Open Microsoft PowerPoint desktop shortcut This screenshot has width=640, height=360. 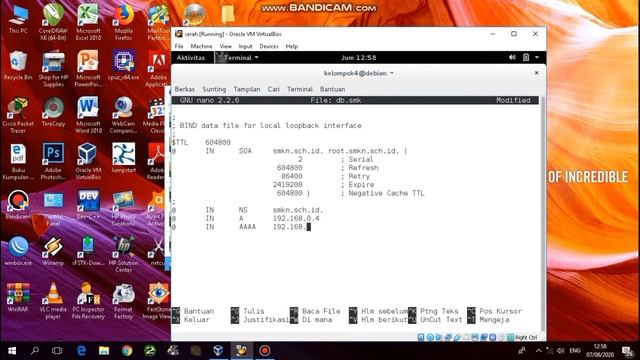click(88, 68)
